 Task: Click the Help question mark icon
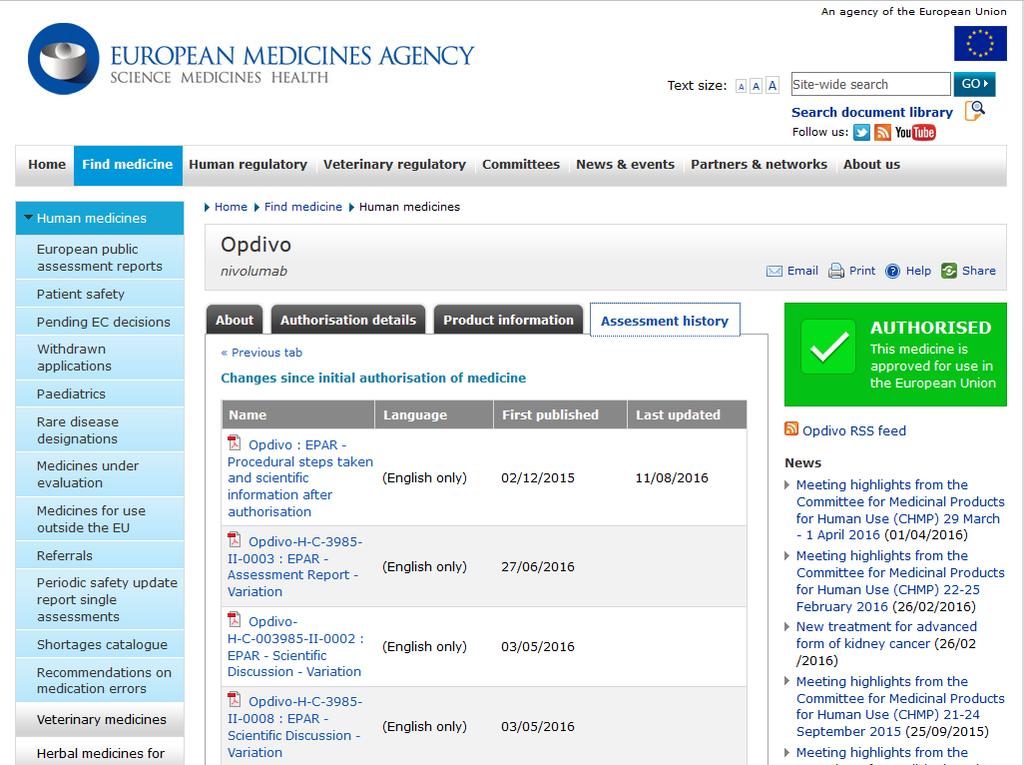[x=892, y=271]
